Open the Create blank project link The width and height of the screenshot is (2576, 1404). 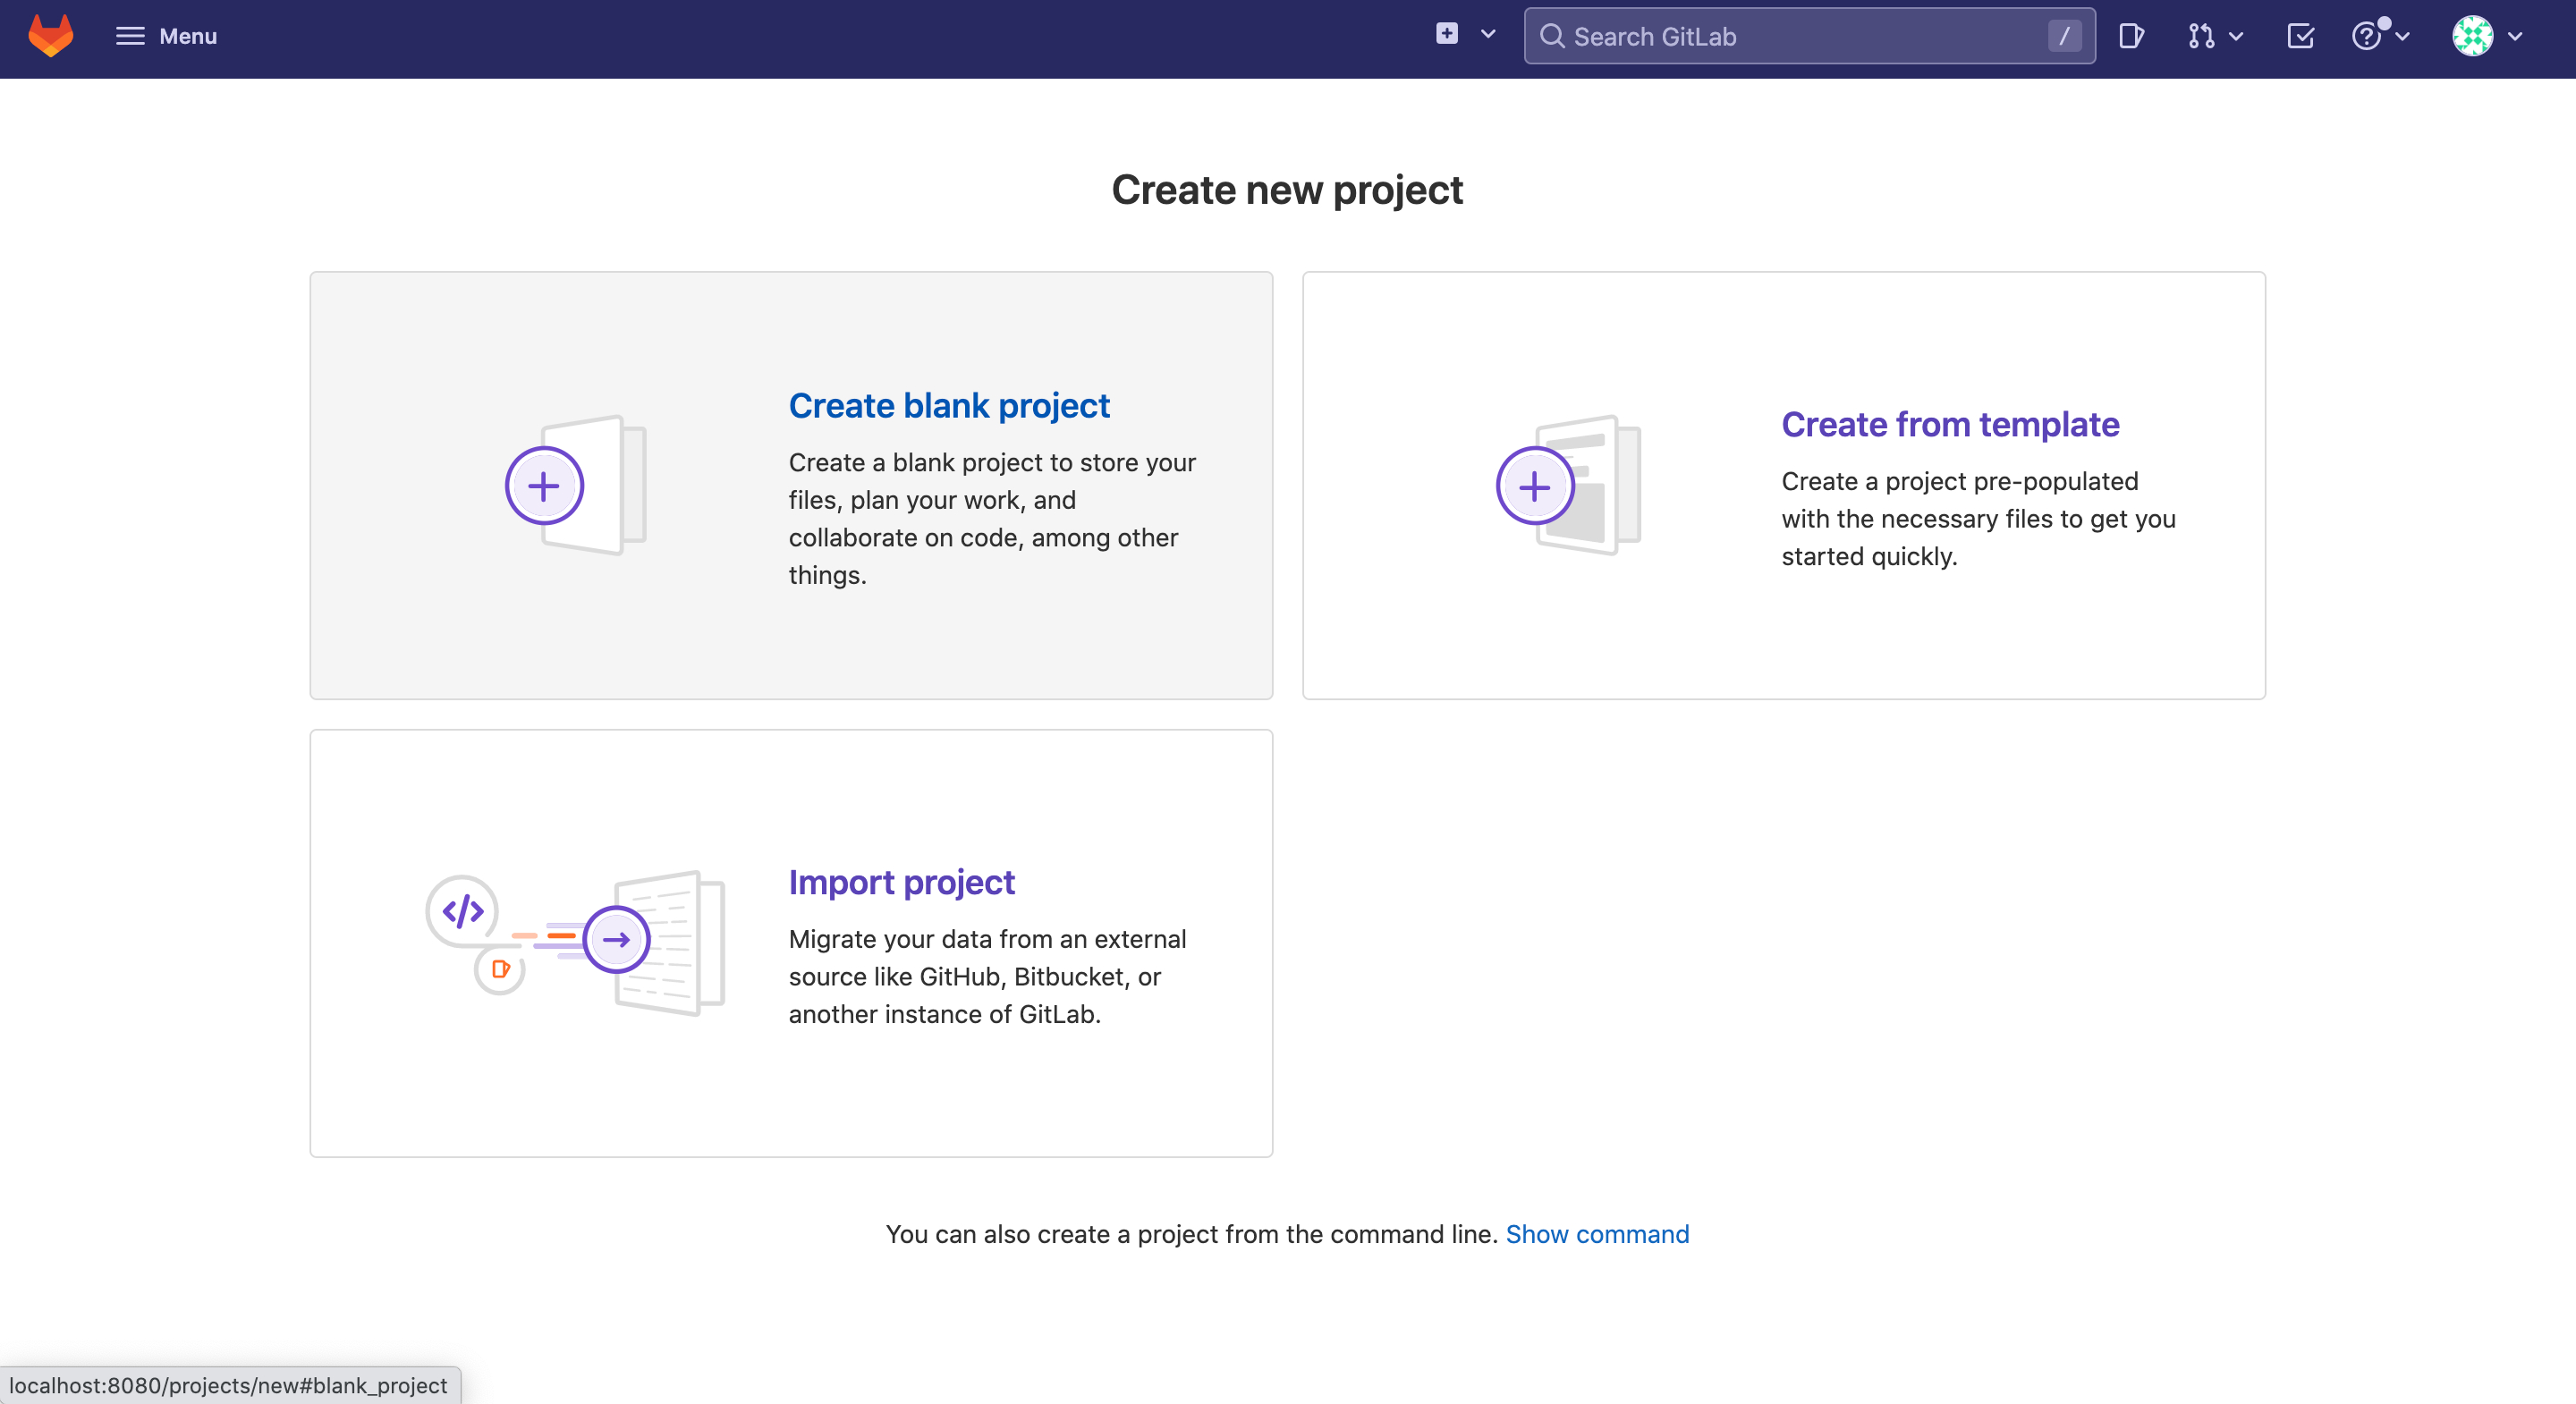(x=949, y=405)
